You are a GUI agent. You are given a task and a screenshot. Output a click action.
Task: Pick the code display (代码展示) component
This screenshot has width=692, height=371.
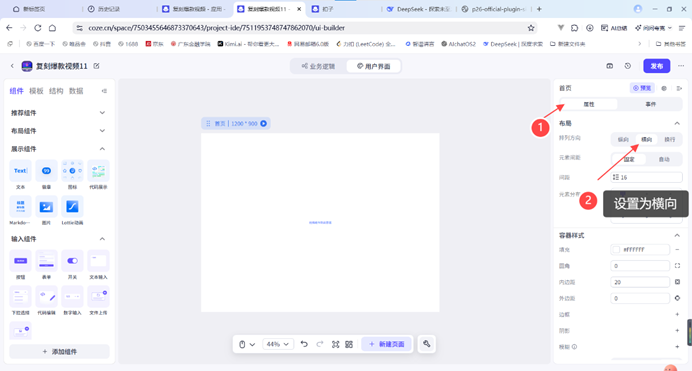point(98,171)
